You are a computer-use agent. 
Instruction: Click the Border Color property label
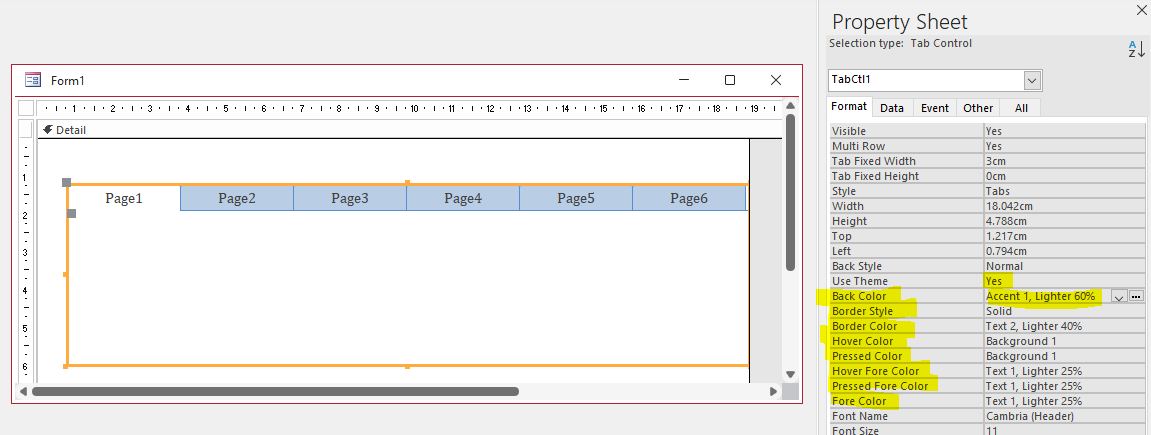865,326
